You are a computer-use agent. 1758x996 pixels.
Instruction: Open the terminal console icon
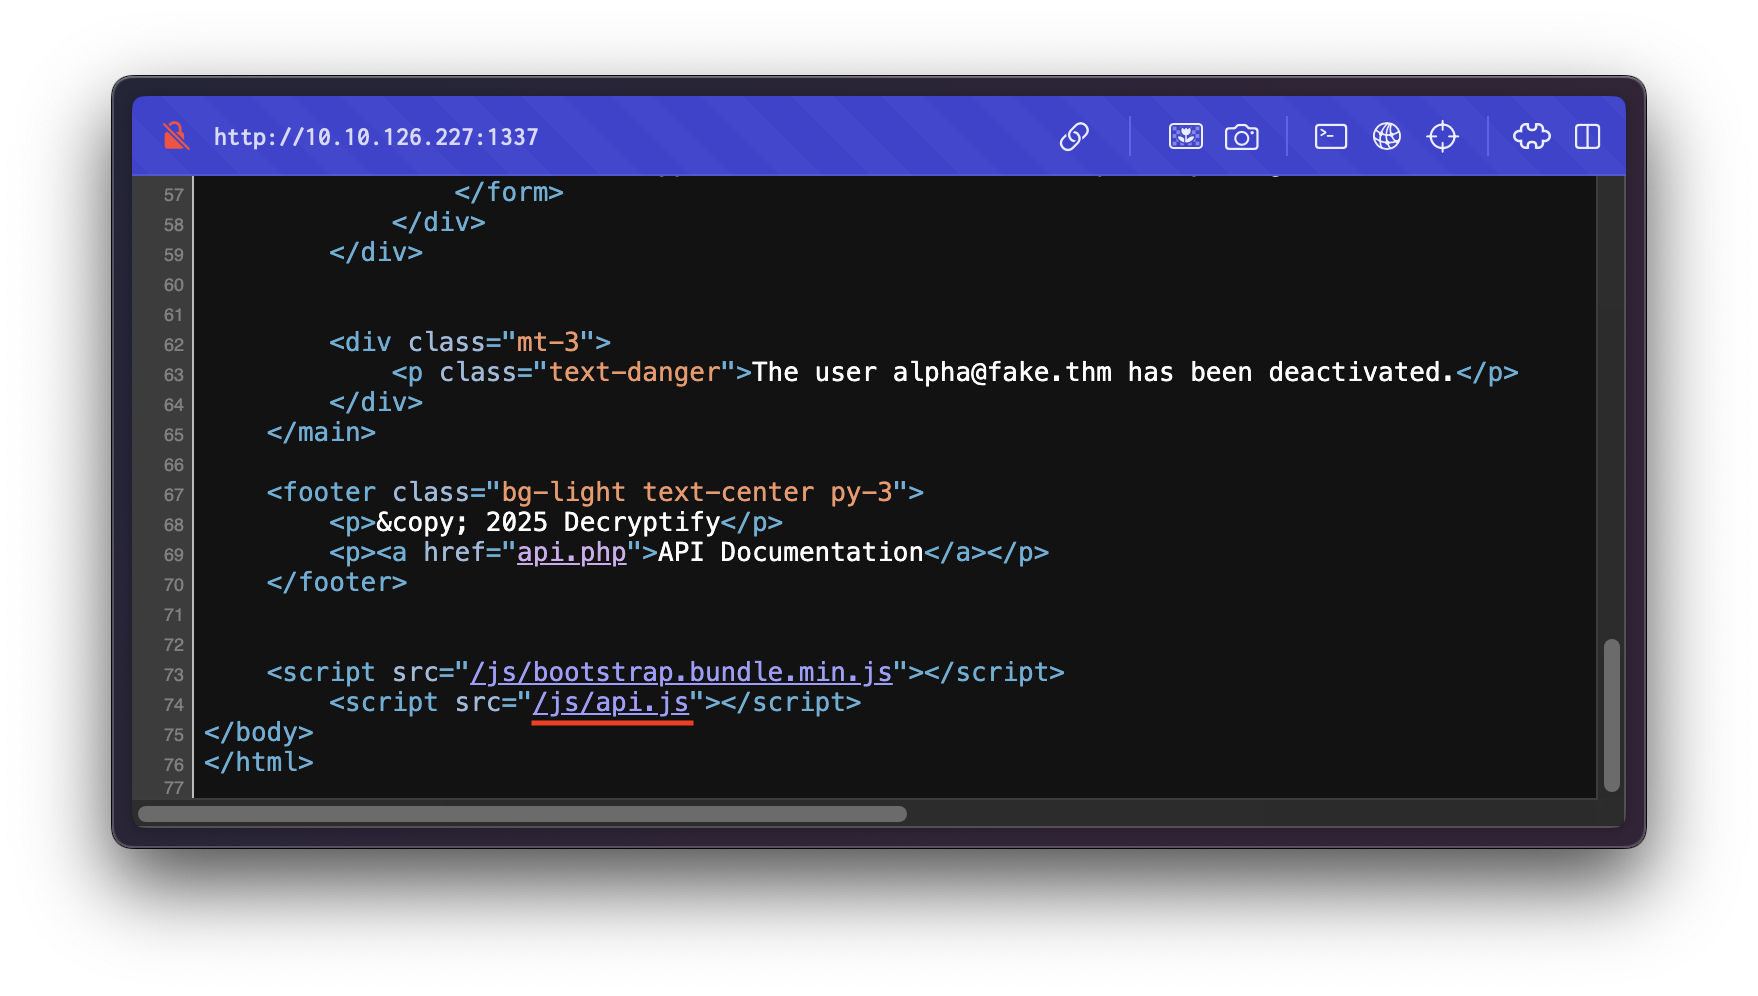tap(1331, 136)
